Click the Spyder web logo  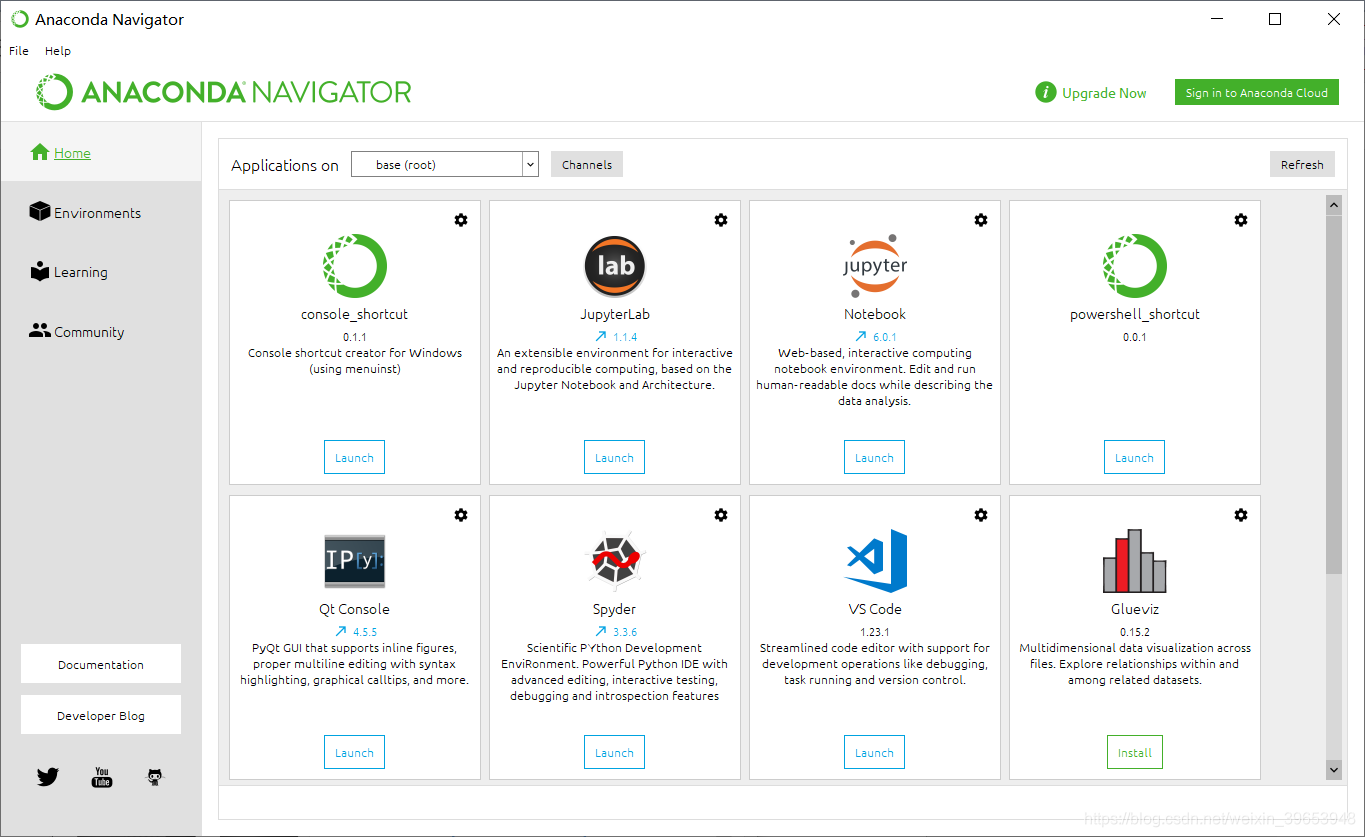pyautogui.click(x=615, y=561)
